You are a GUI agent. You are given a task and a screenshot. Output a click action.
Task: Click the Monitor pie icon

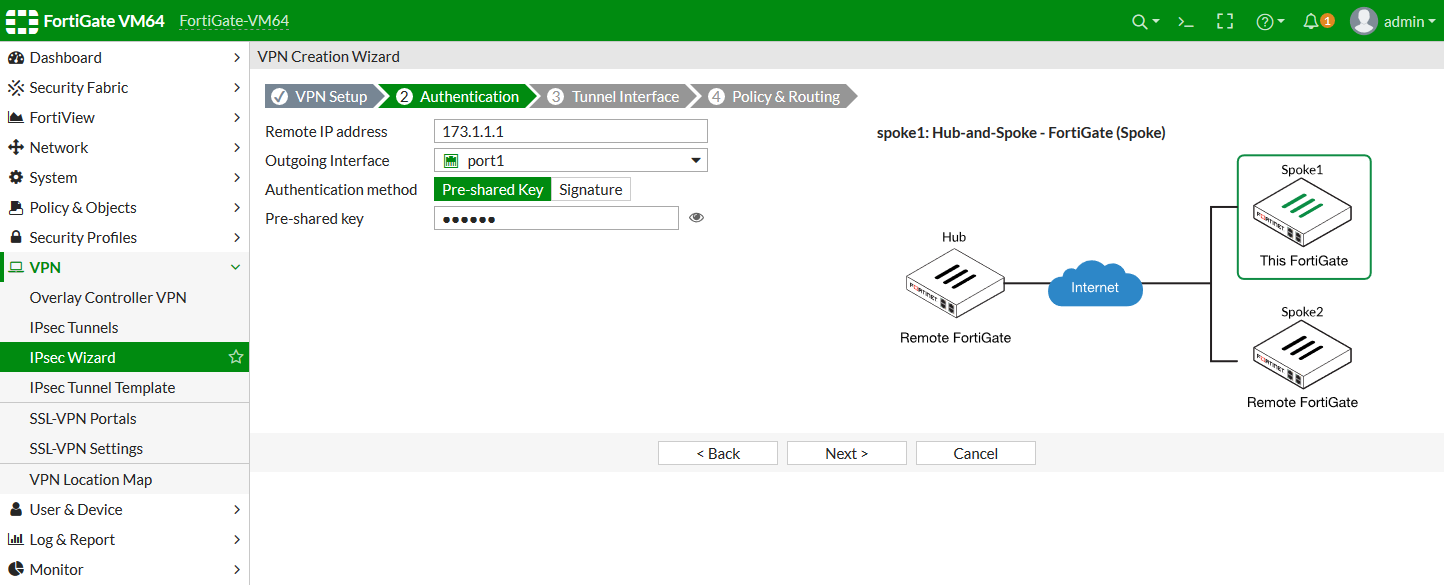tap(15, 570)
